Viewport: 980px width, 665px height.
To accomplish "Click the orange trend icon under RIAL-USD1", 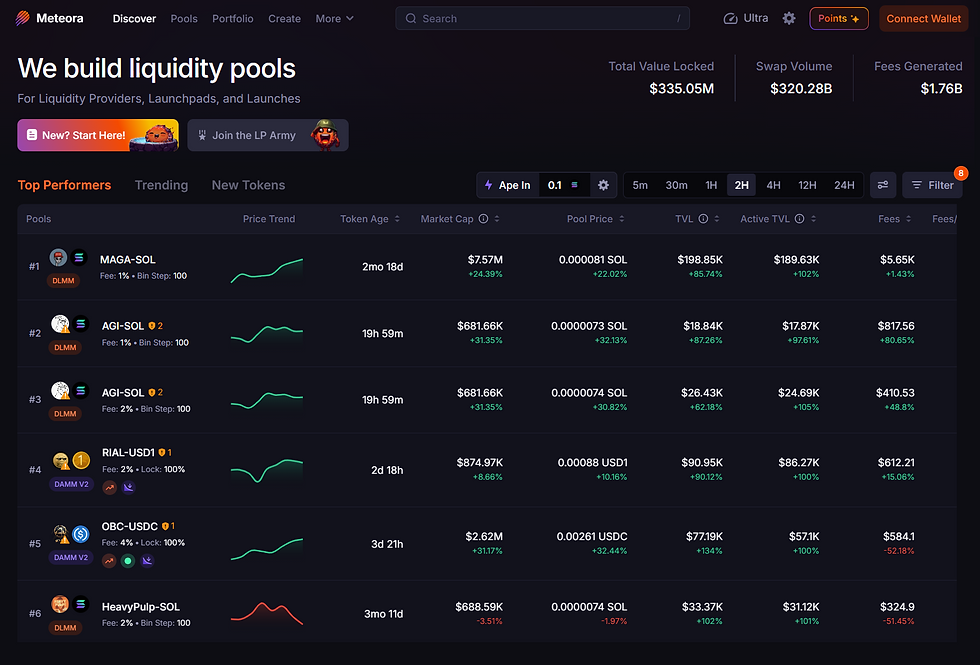I will click(109, 488).
